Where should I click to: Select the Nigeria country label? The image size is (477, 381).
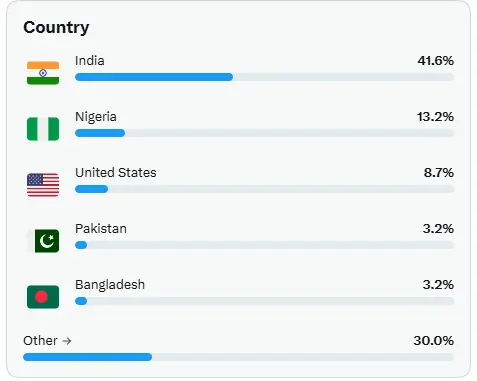click(x=96, y=117)
